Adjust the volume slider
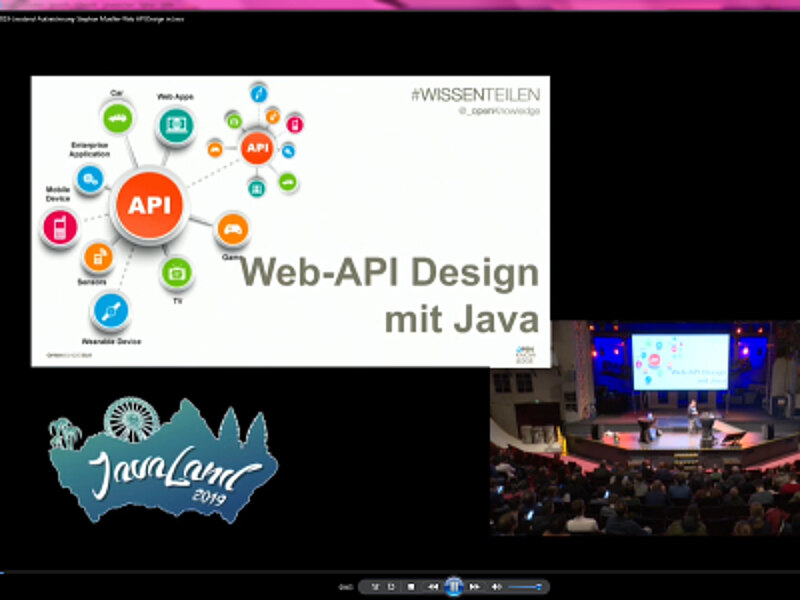Viewport: 800px width, 600px height. (x=524, y=586)
